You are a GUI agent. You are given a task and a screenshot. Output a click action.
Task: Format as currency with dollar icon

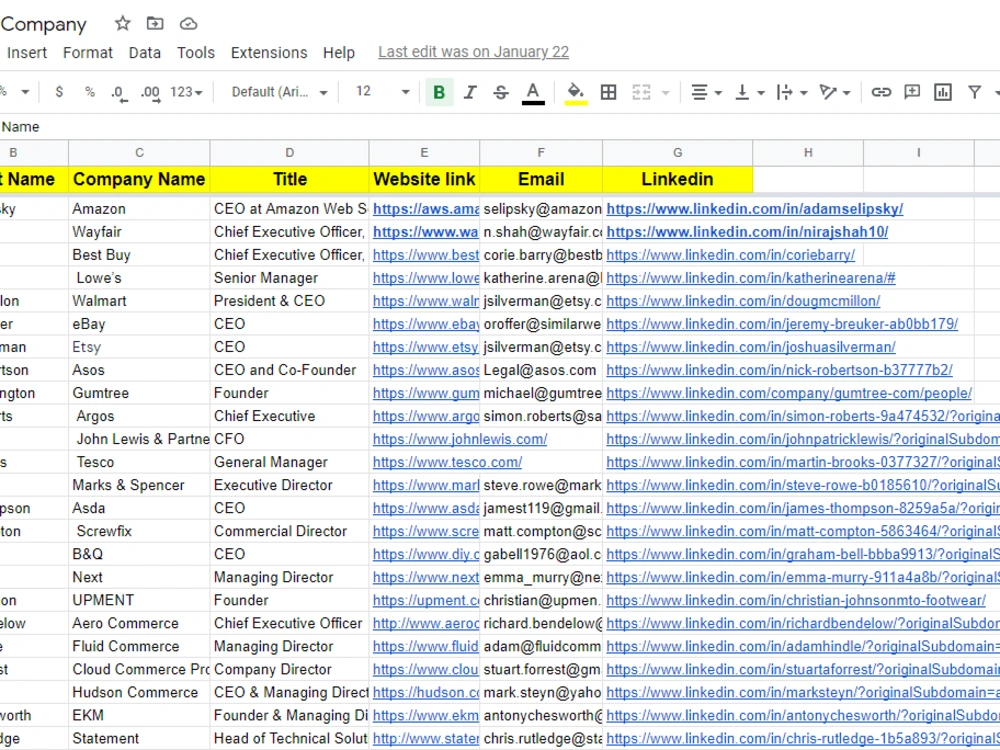59,92
